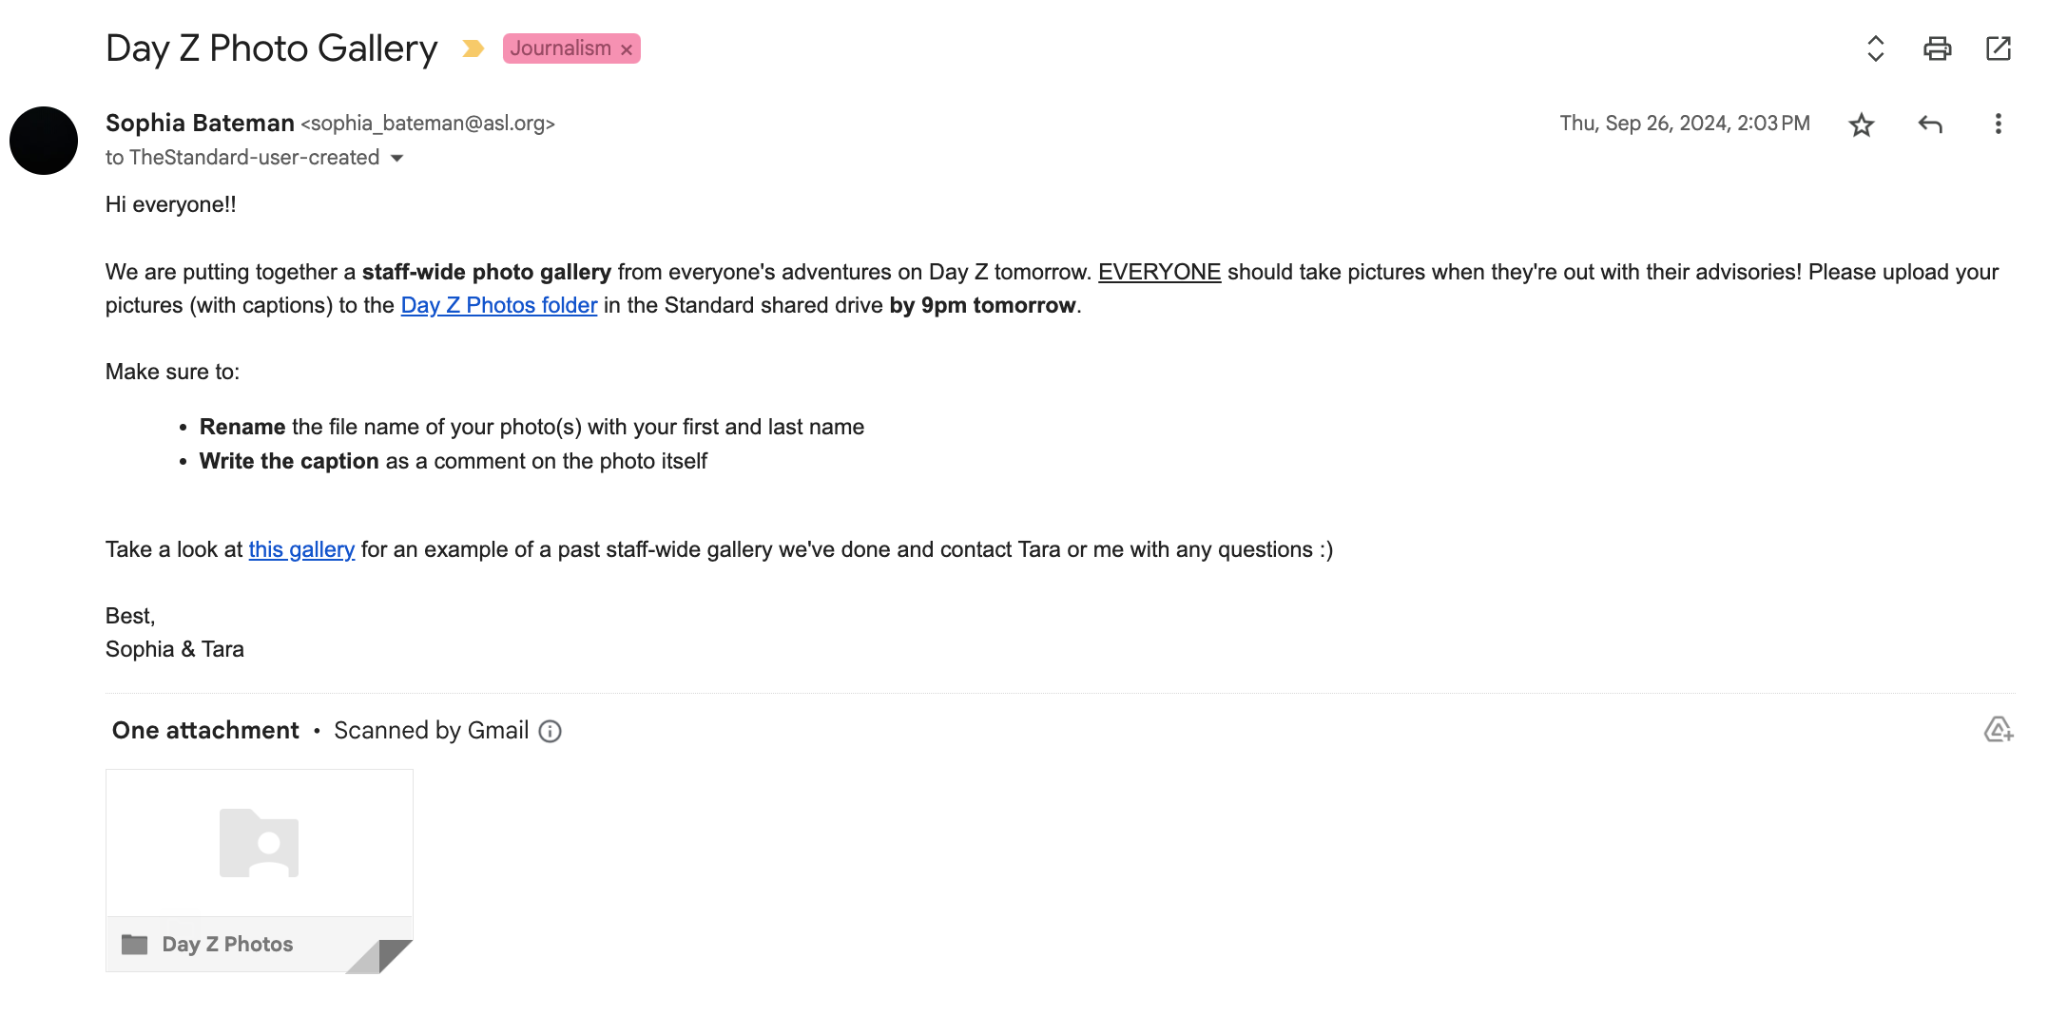Viewport: 2048px width, 1015px height.
Task: Click the Day Z Photo Gallery subject
Action: [271, 48]
